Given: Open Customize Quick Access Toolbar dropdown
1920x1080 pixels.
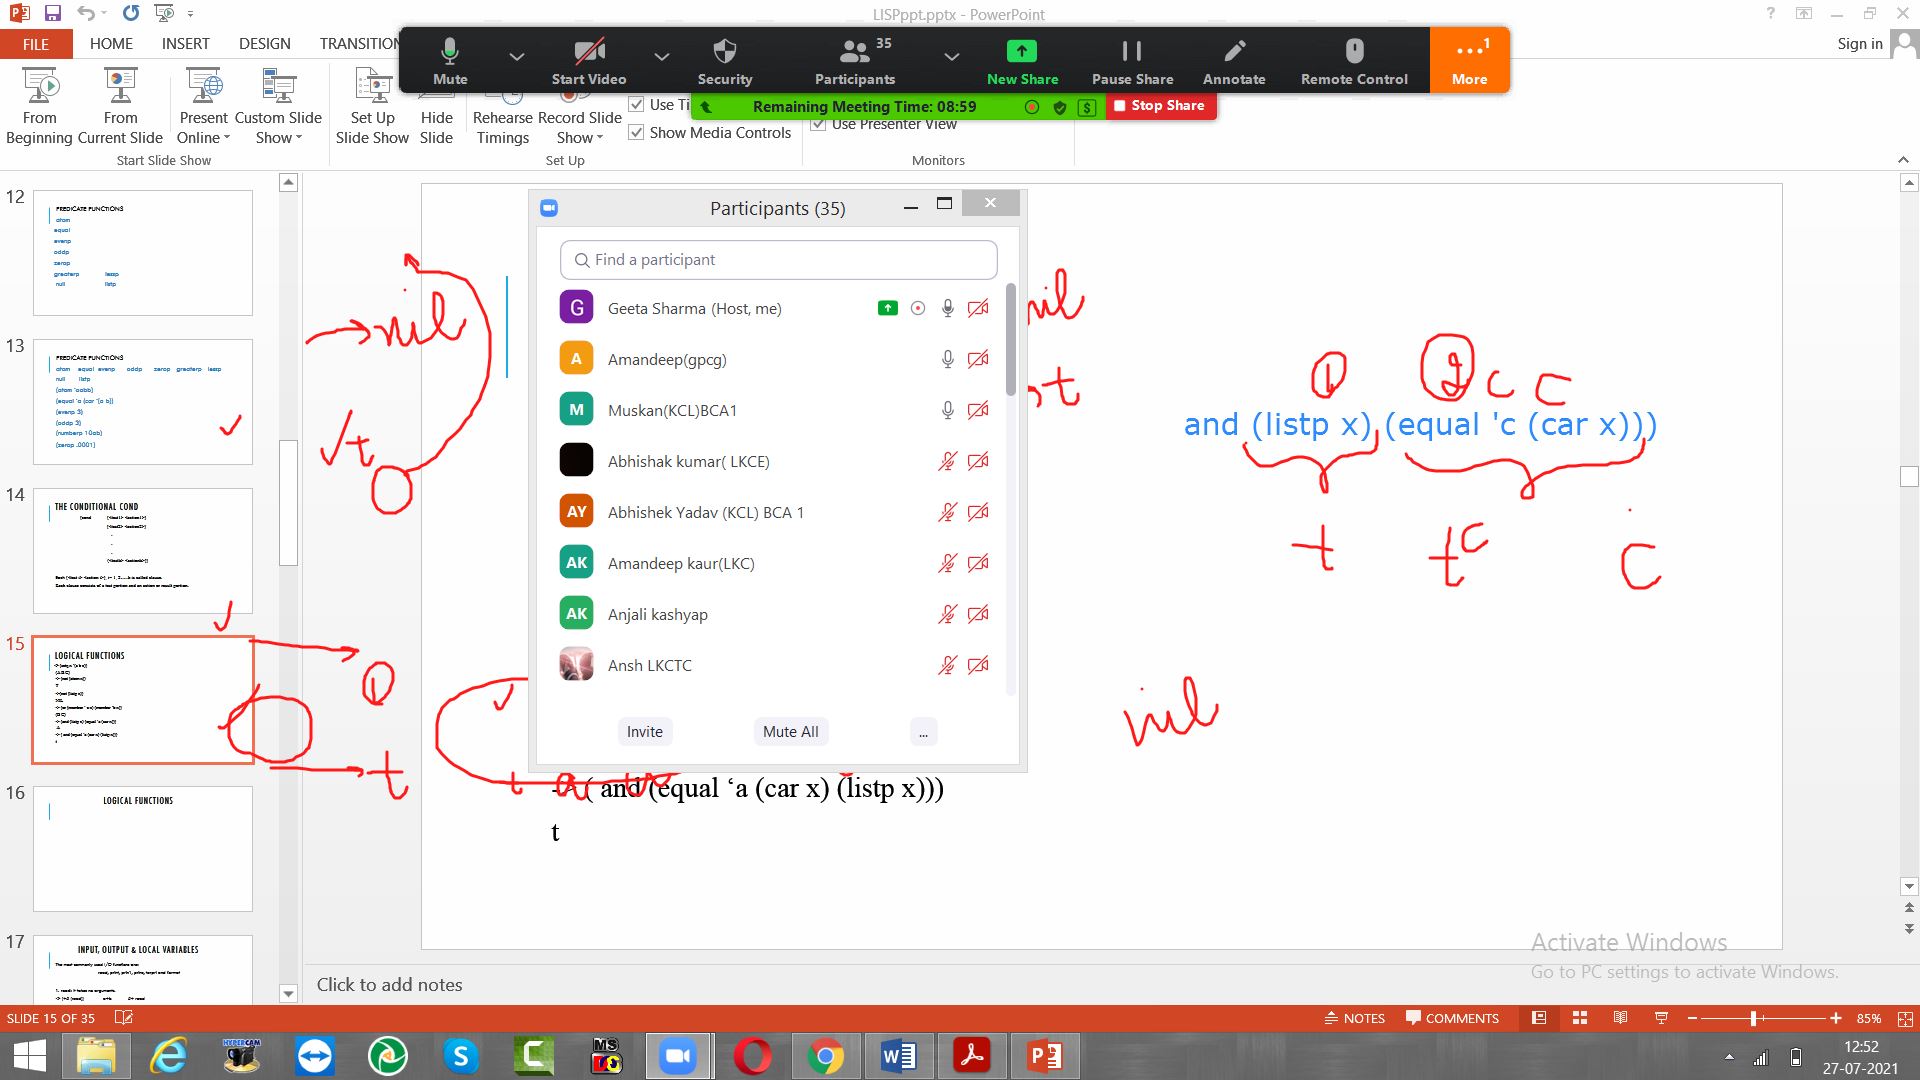Looking at the screenshot, I should [190, 14].
